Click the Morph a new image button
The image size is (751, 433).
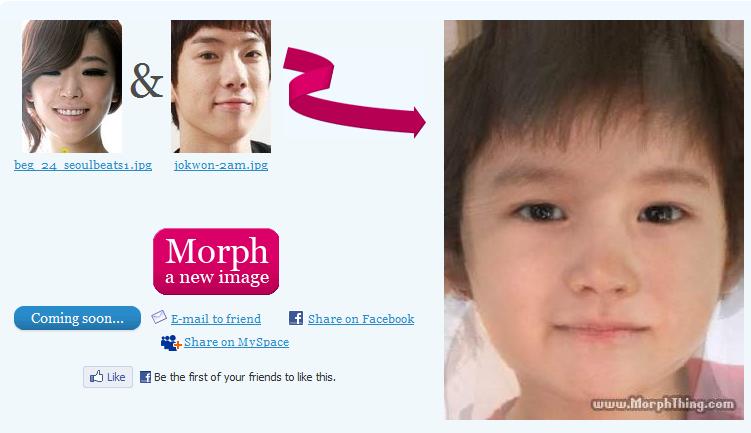coord(216,262)
